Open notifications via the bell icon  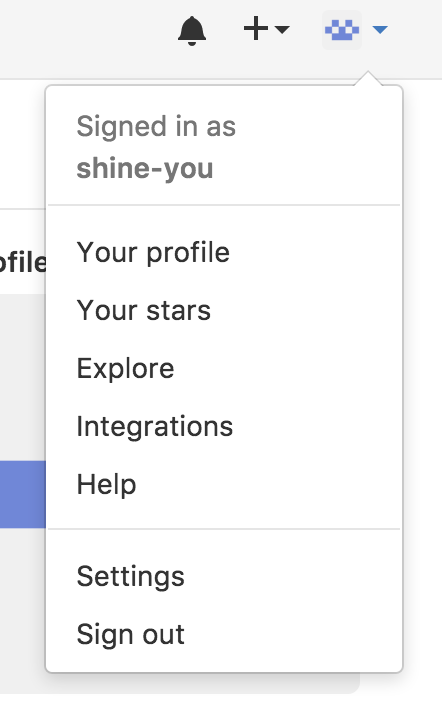(x=192, y=31)
